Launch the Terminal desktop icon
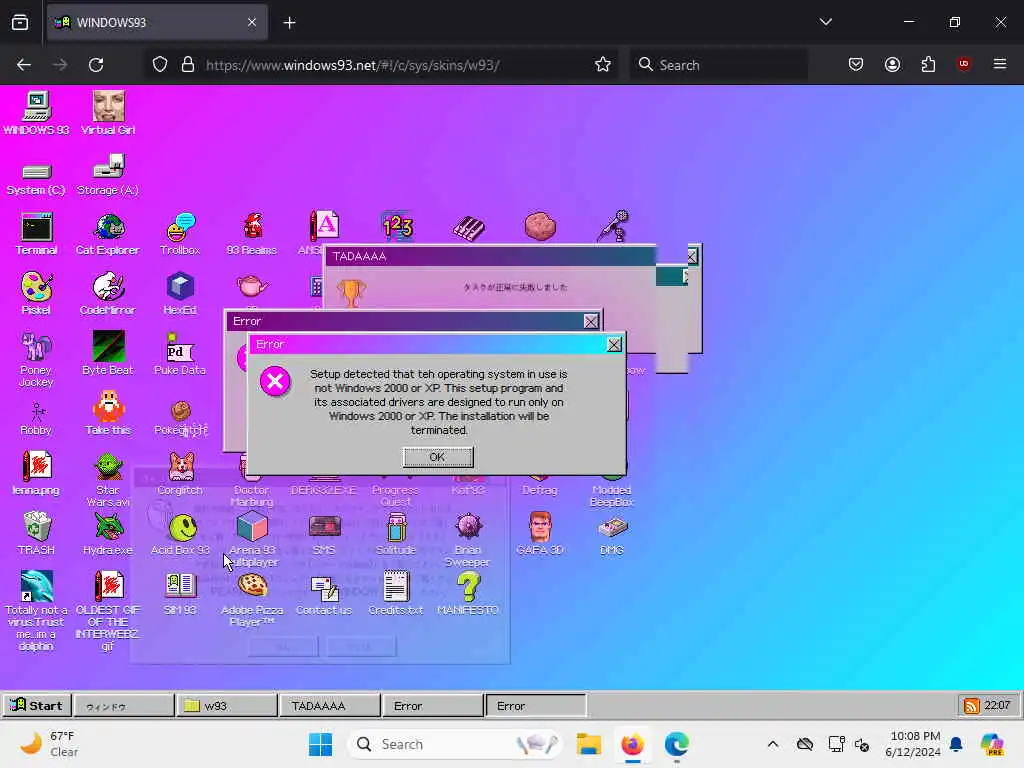 coord(36,234)
